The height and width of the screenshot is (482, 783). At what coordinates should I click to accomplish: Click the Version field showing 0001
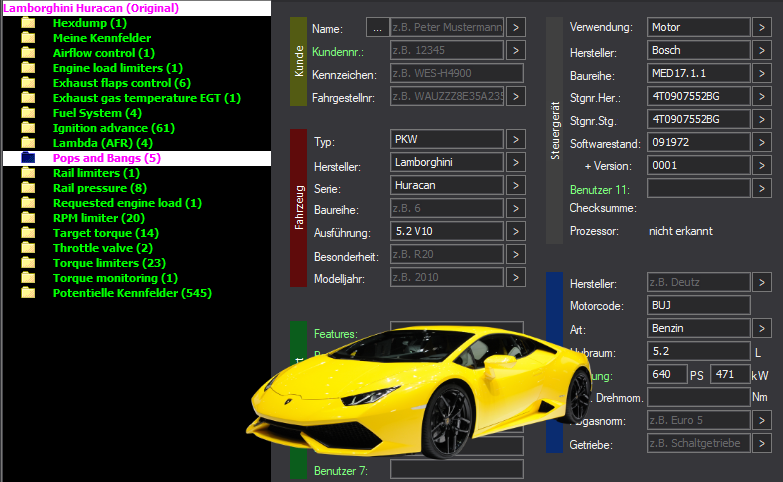(x=699, y=165)
